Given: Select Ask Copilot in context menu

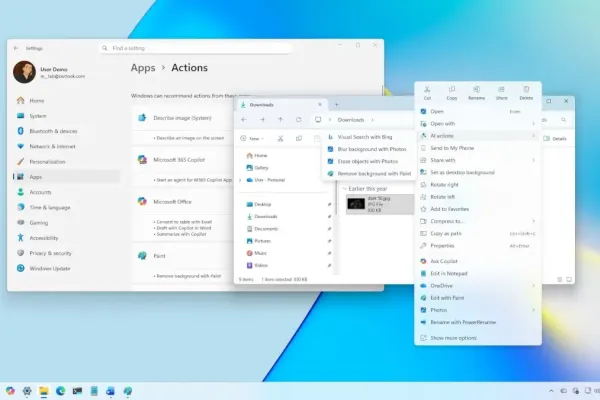Looking at the screenshot, I should tap(478, 261).
